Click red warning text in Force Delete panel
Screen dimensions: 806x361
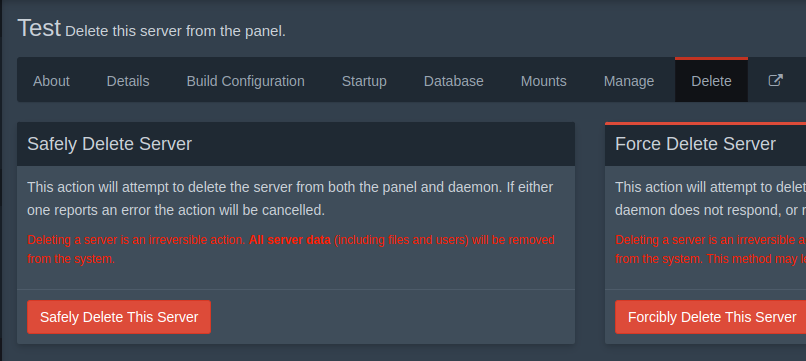pyautogui.click(x=710, y=249)
